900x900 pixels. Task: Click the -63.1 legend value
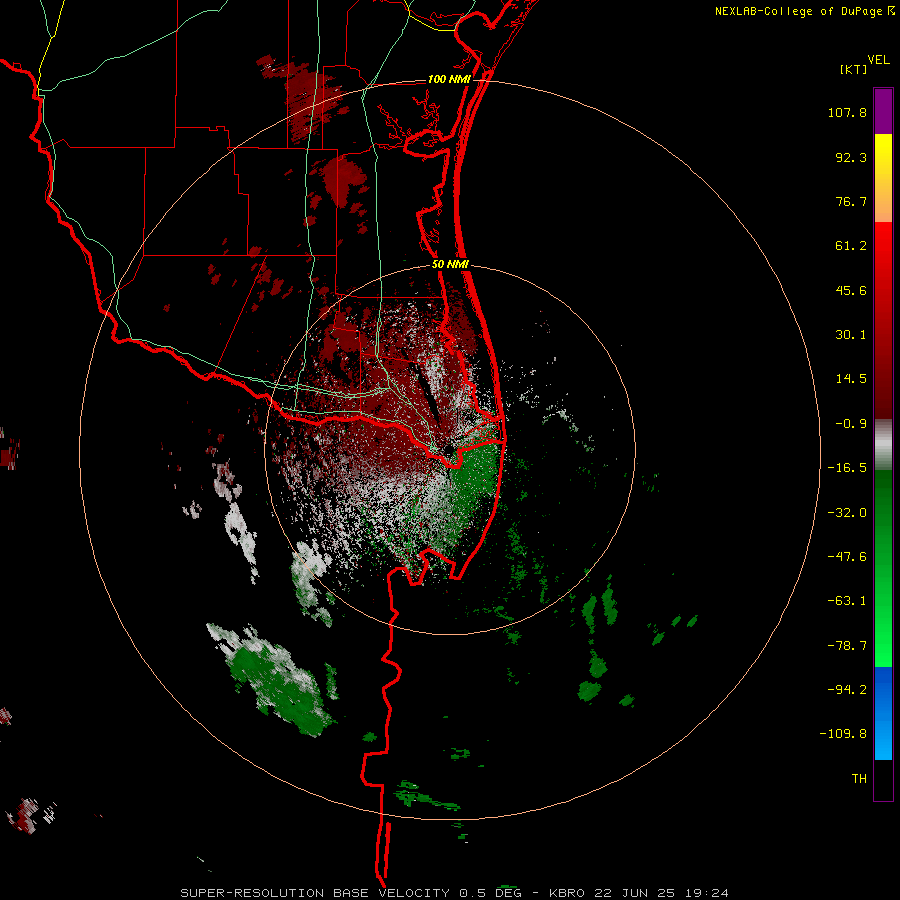tap(847, 601)
